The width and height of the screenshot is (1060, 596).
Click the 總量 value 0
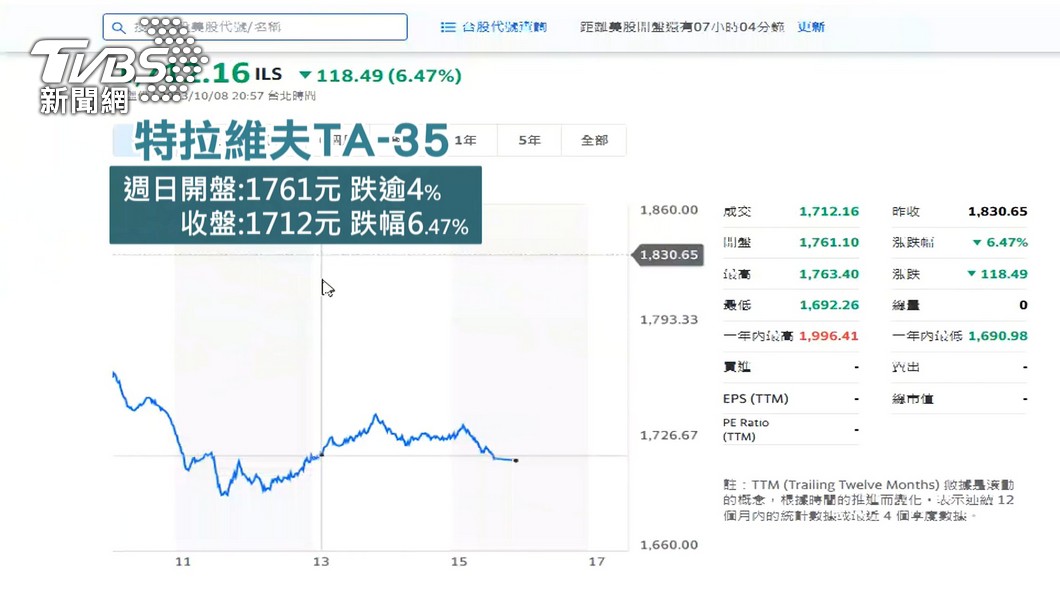click(1023, 305)
